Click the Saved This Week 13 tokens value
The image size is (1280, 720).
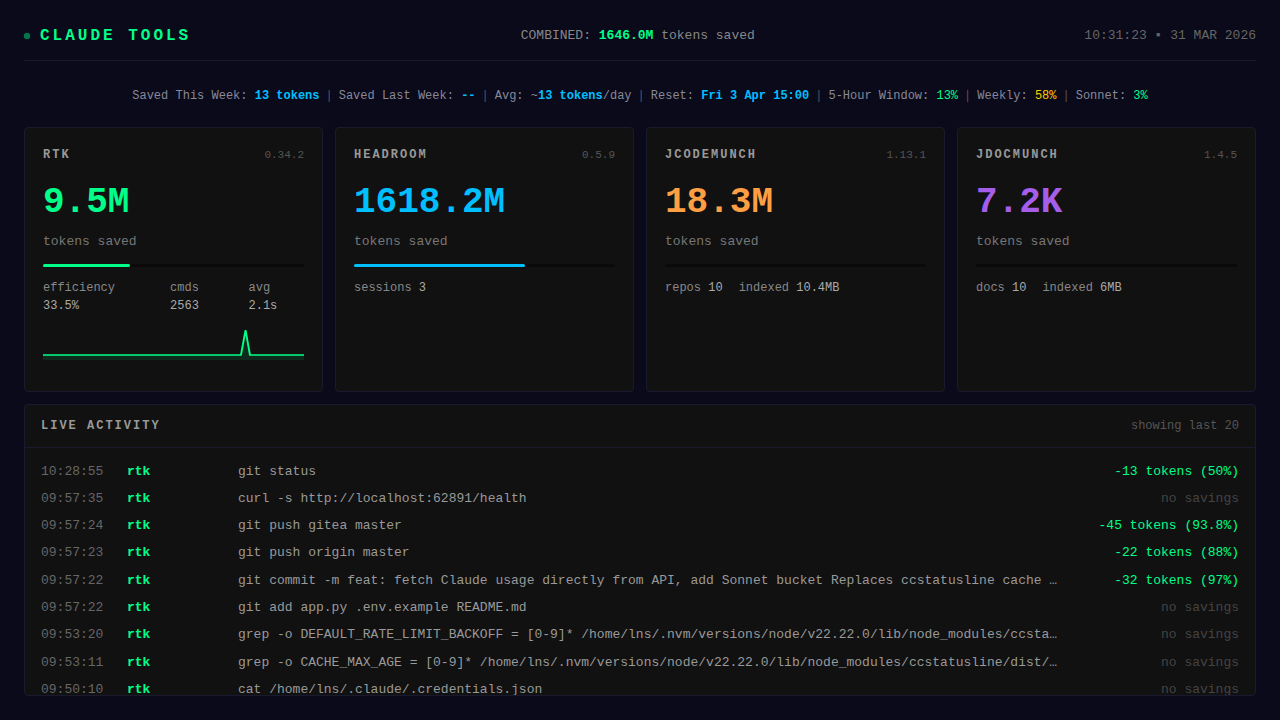[x=287, y=96]
